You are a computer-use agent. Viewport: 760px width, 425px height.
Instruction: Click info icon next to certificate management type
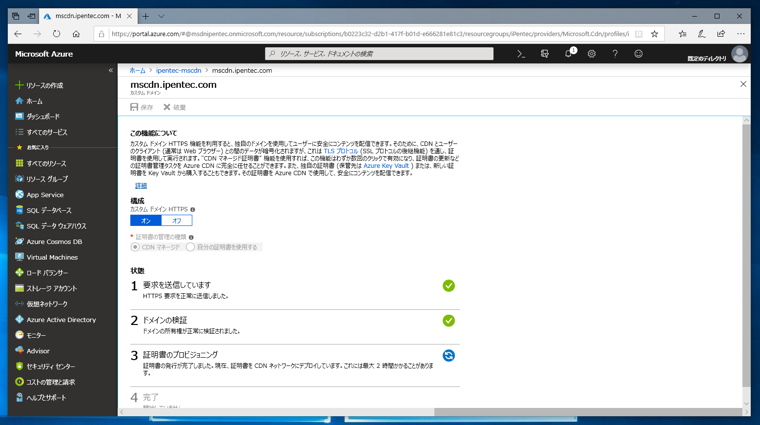191,237
